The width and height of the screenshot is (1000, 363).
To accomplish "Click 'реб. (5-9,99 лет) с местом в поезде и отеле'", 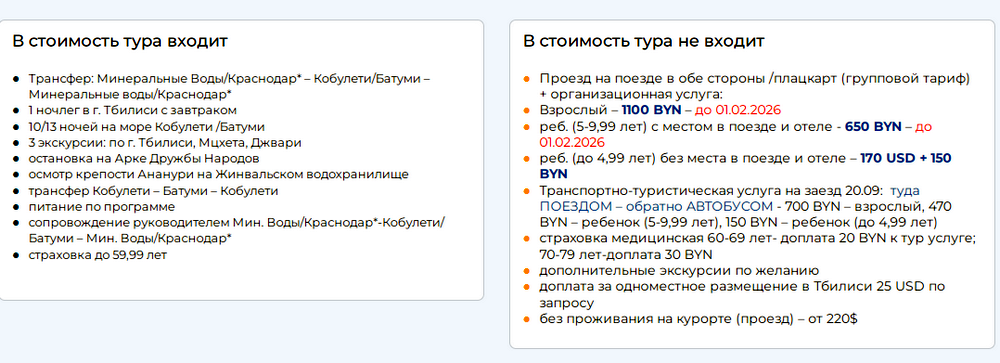I will tap(687, 126).
